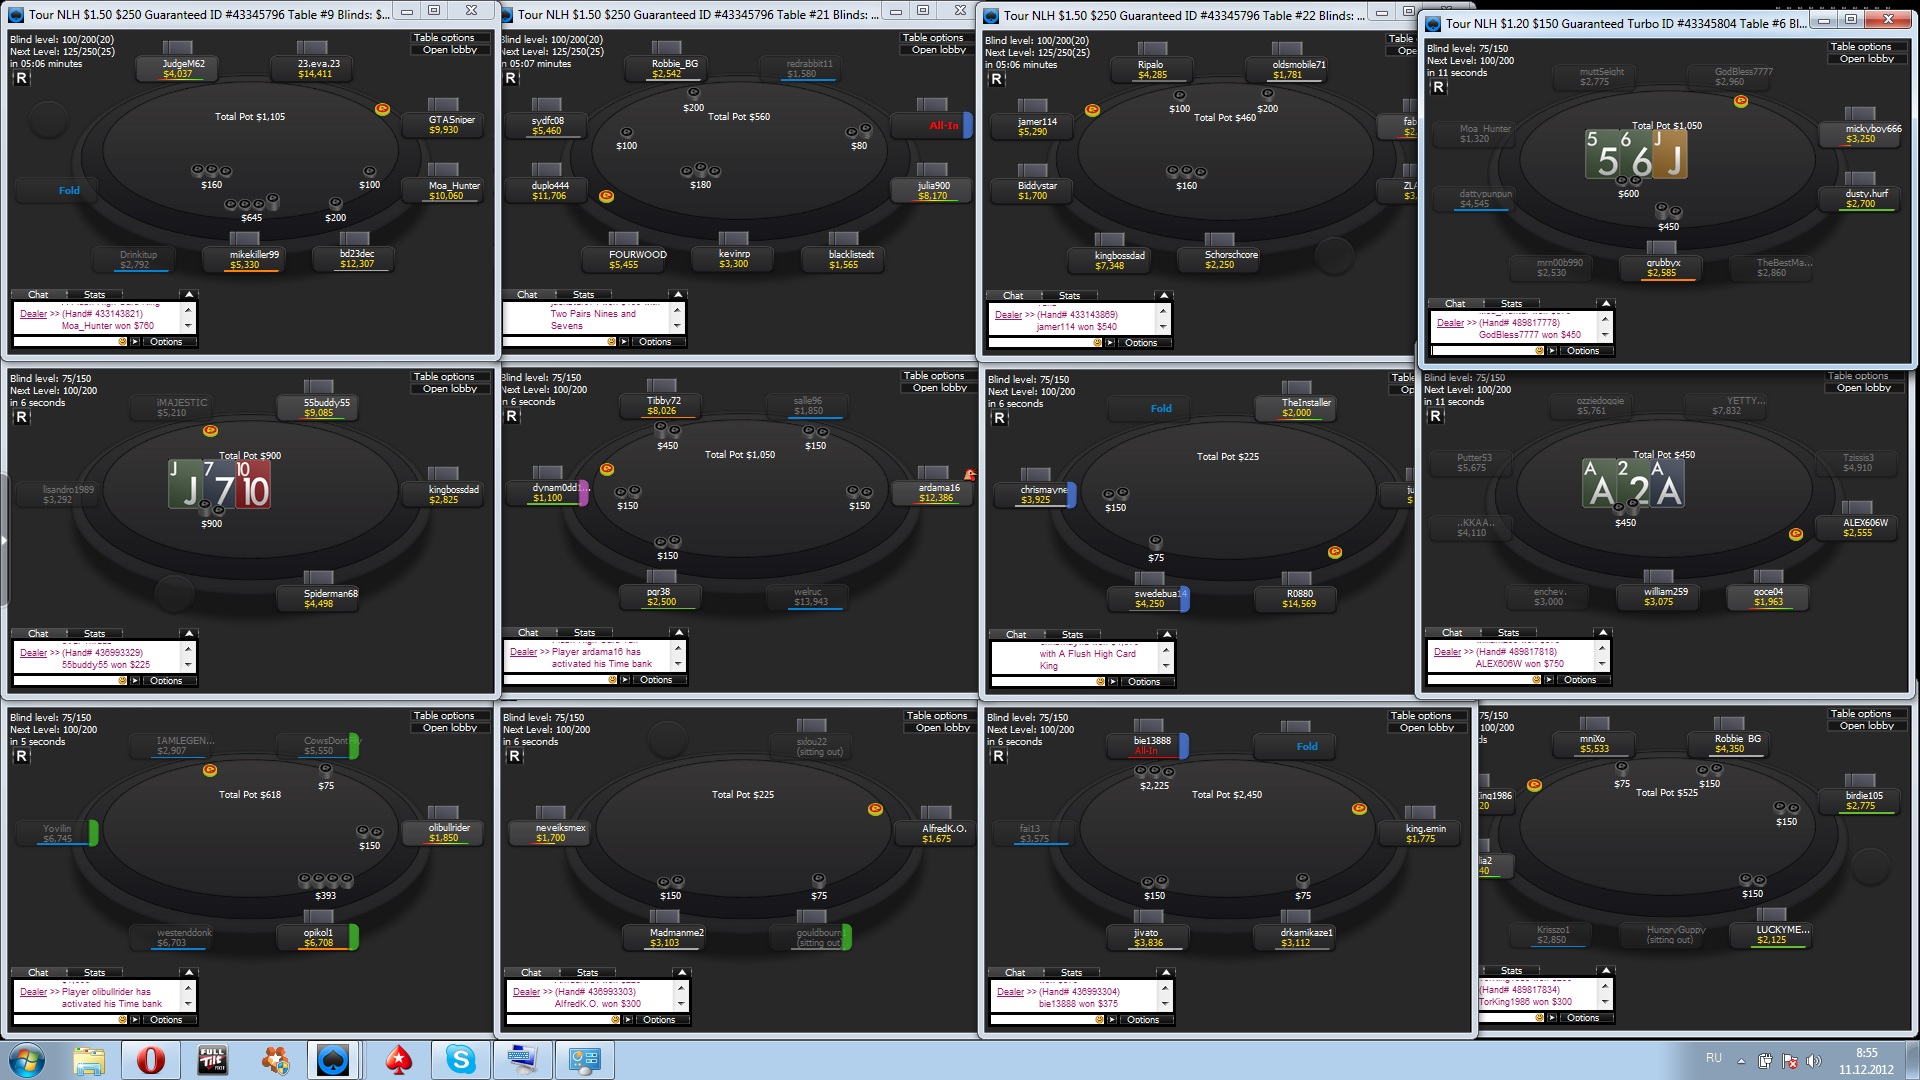
Task: Collapse the chat panel on Turbo Table #6
Action: pyautogui.click(x=1606, y=304)
